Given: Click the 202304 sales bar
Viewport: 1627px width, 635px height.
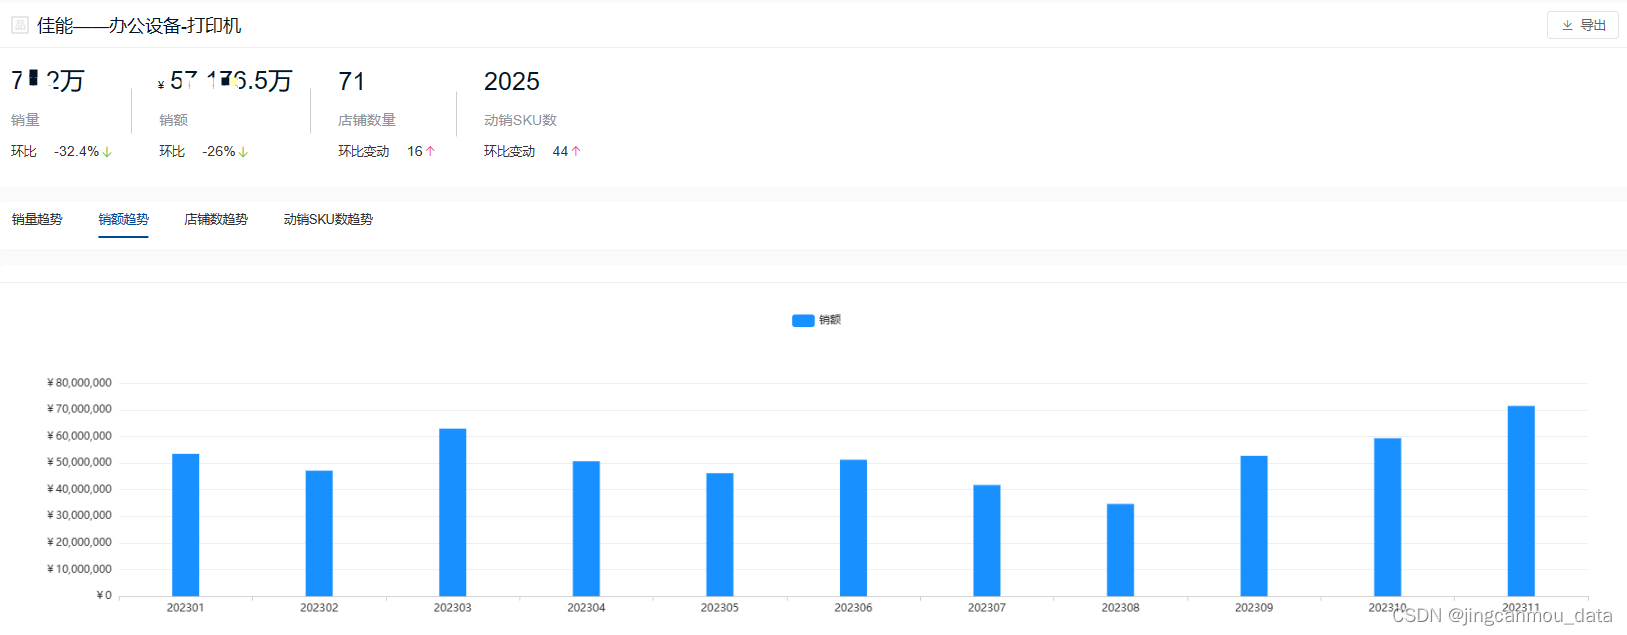Looking at the screenshot, I should point(586,528).
